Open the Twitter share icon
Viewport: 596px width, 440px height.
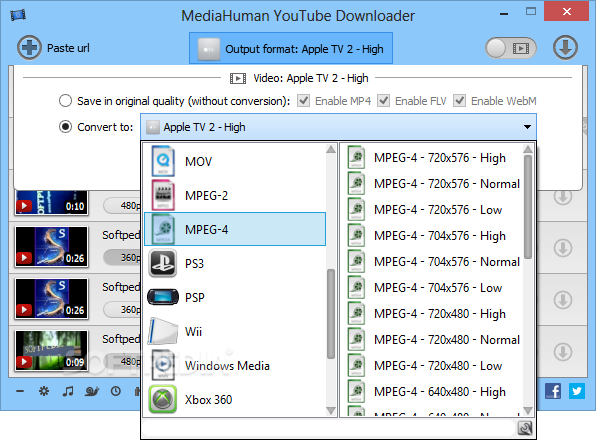tap(577, 391)
